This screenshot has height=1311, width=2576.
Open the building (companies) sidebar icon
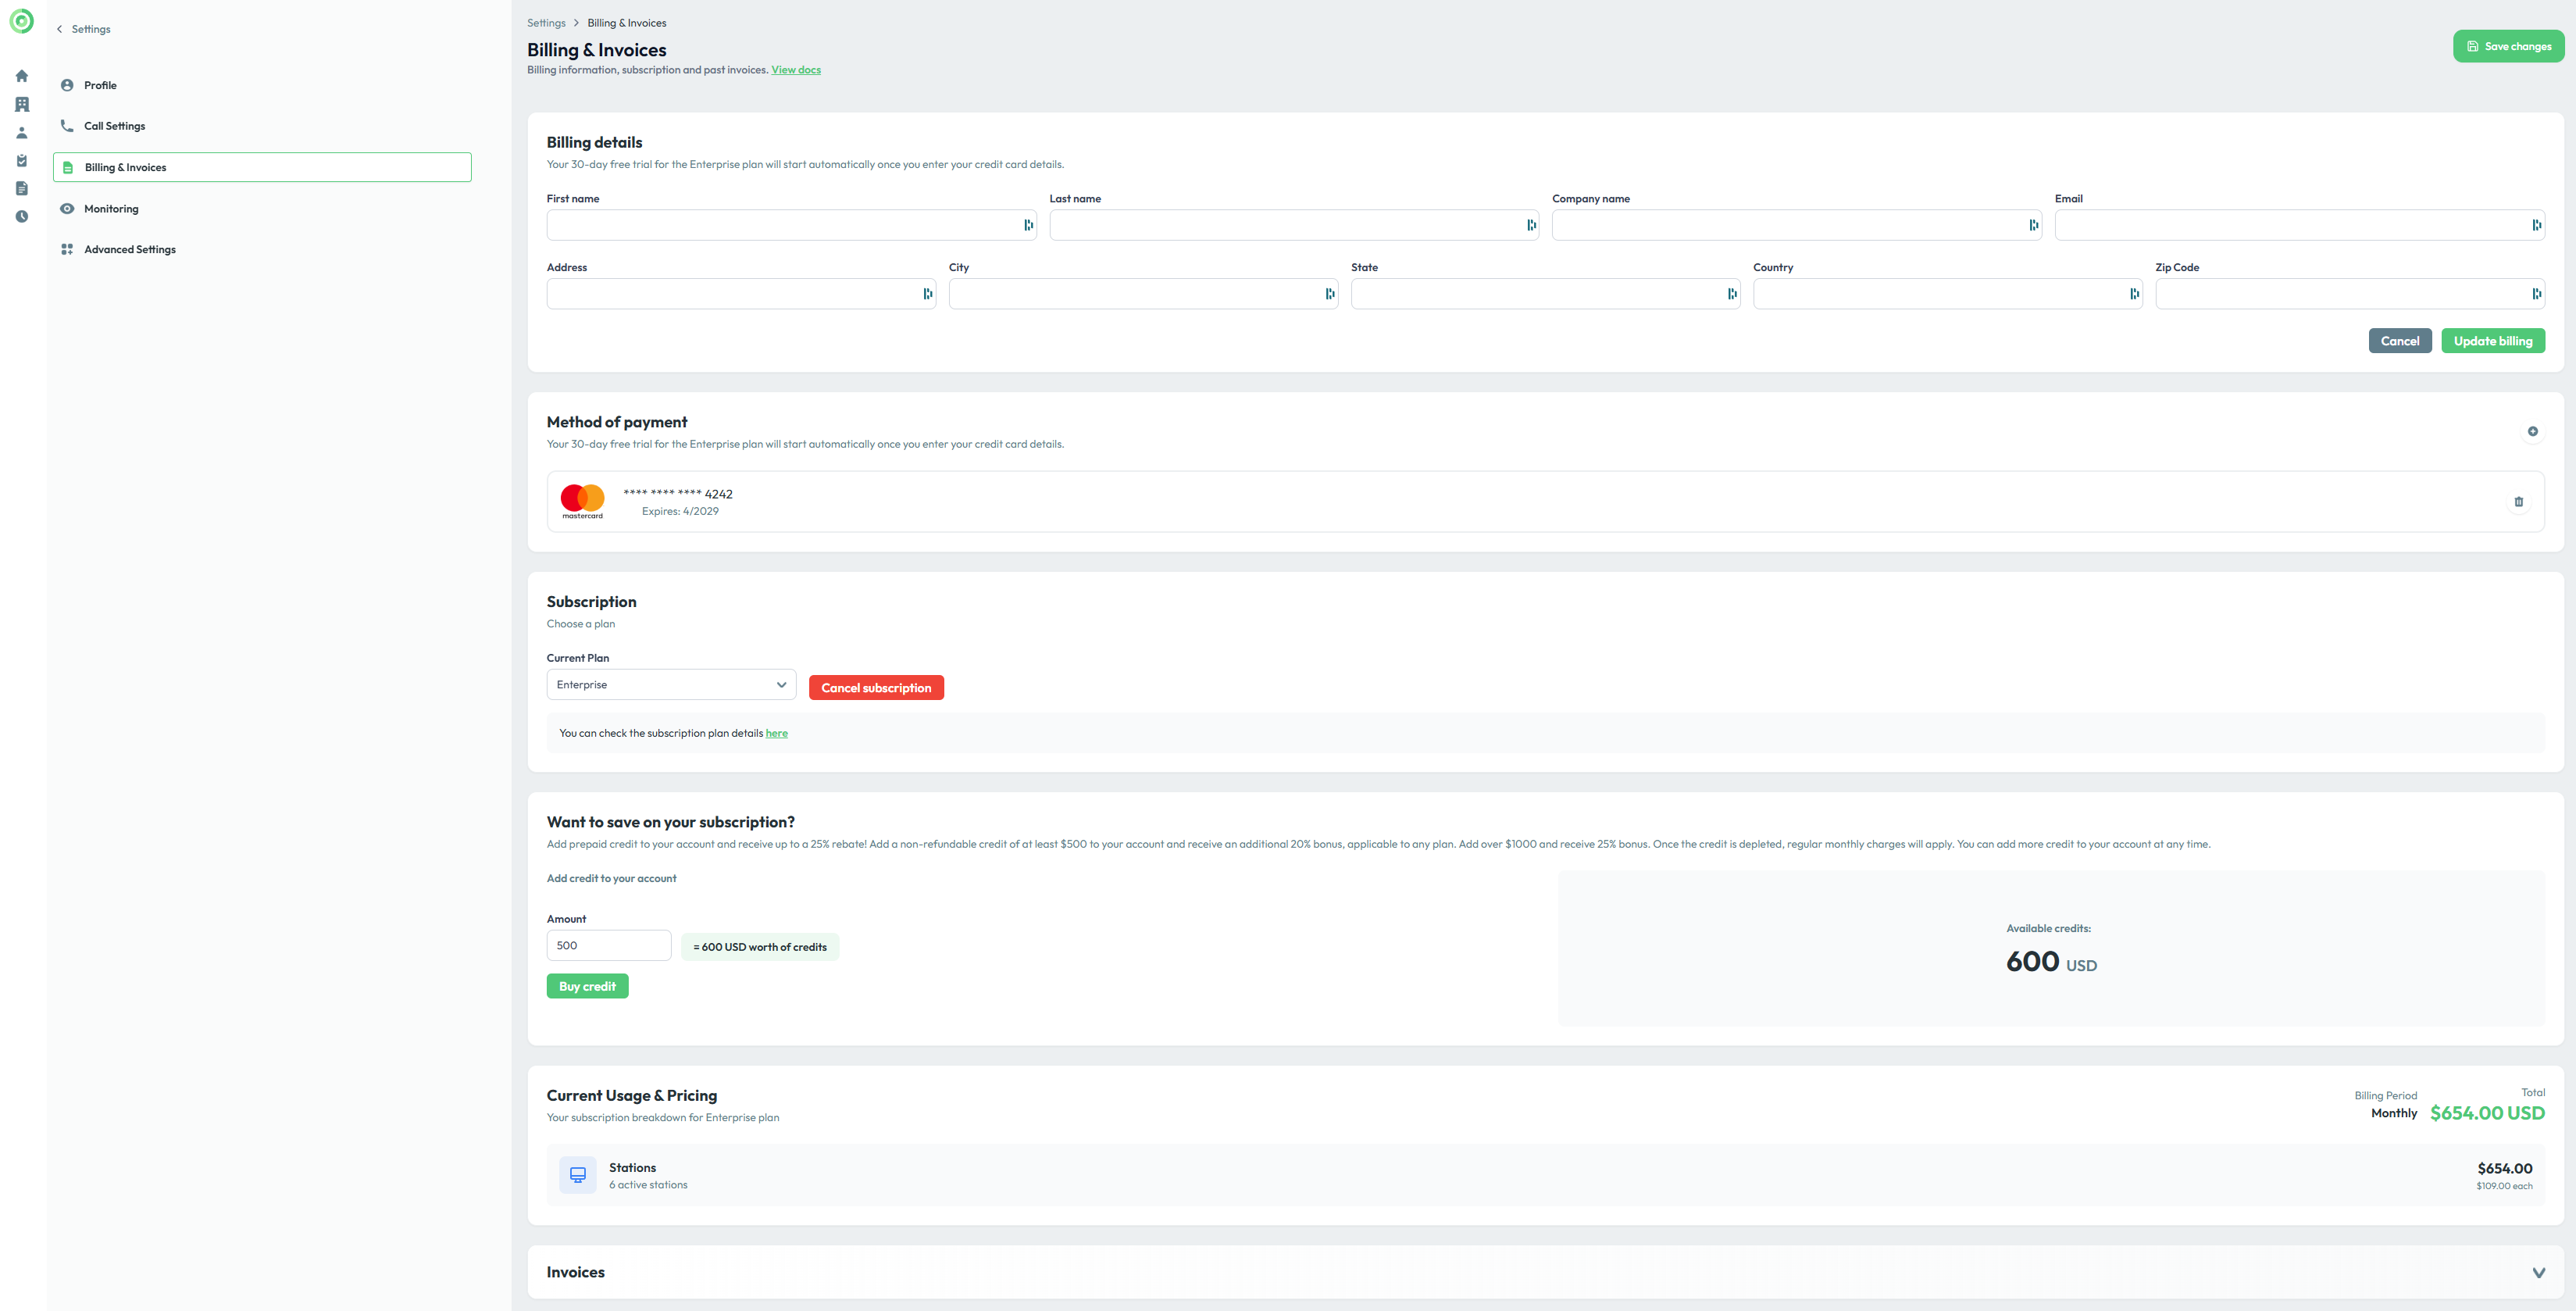[22, 104]
